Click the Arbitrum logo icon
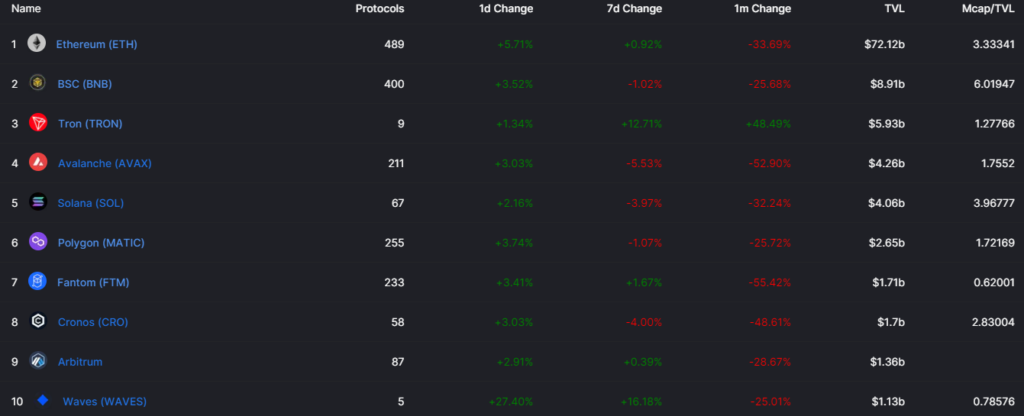Image resolution: width=1024 pixels, height=416 pixels. (x=38, y=361)
